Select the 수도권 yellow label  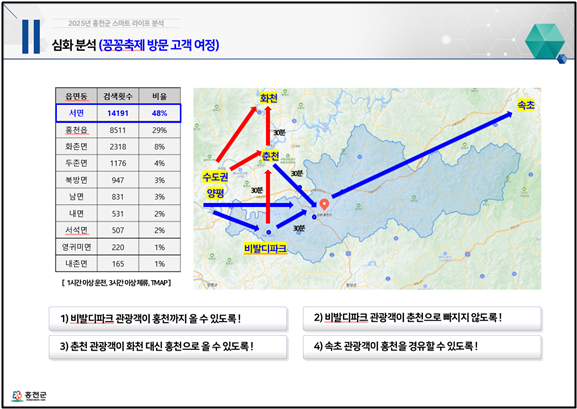[x=216, y=177]
